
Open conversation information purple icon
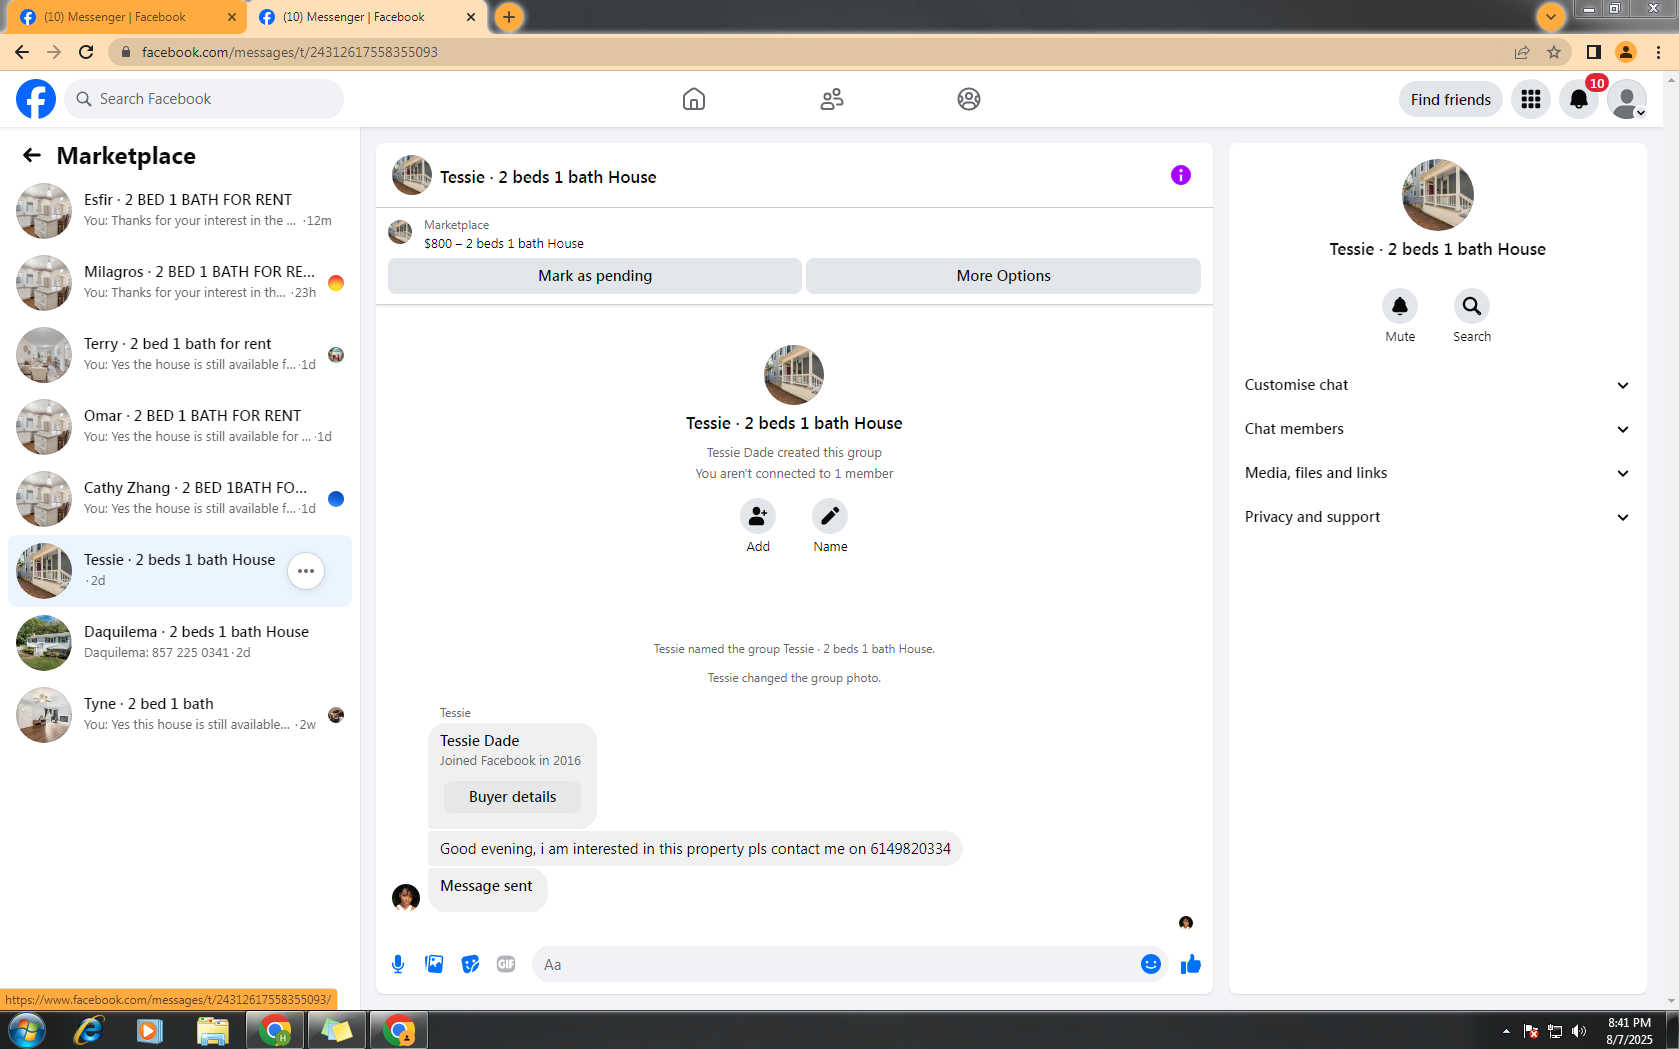pos(1181,175)
